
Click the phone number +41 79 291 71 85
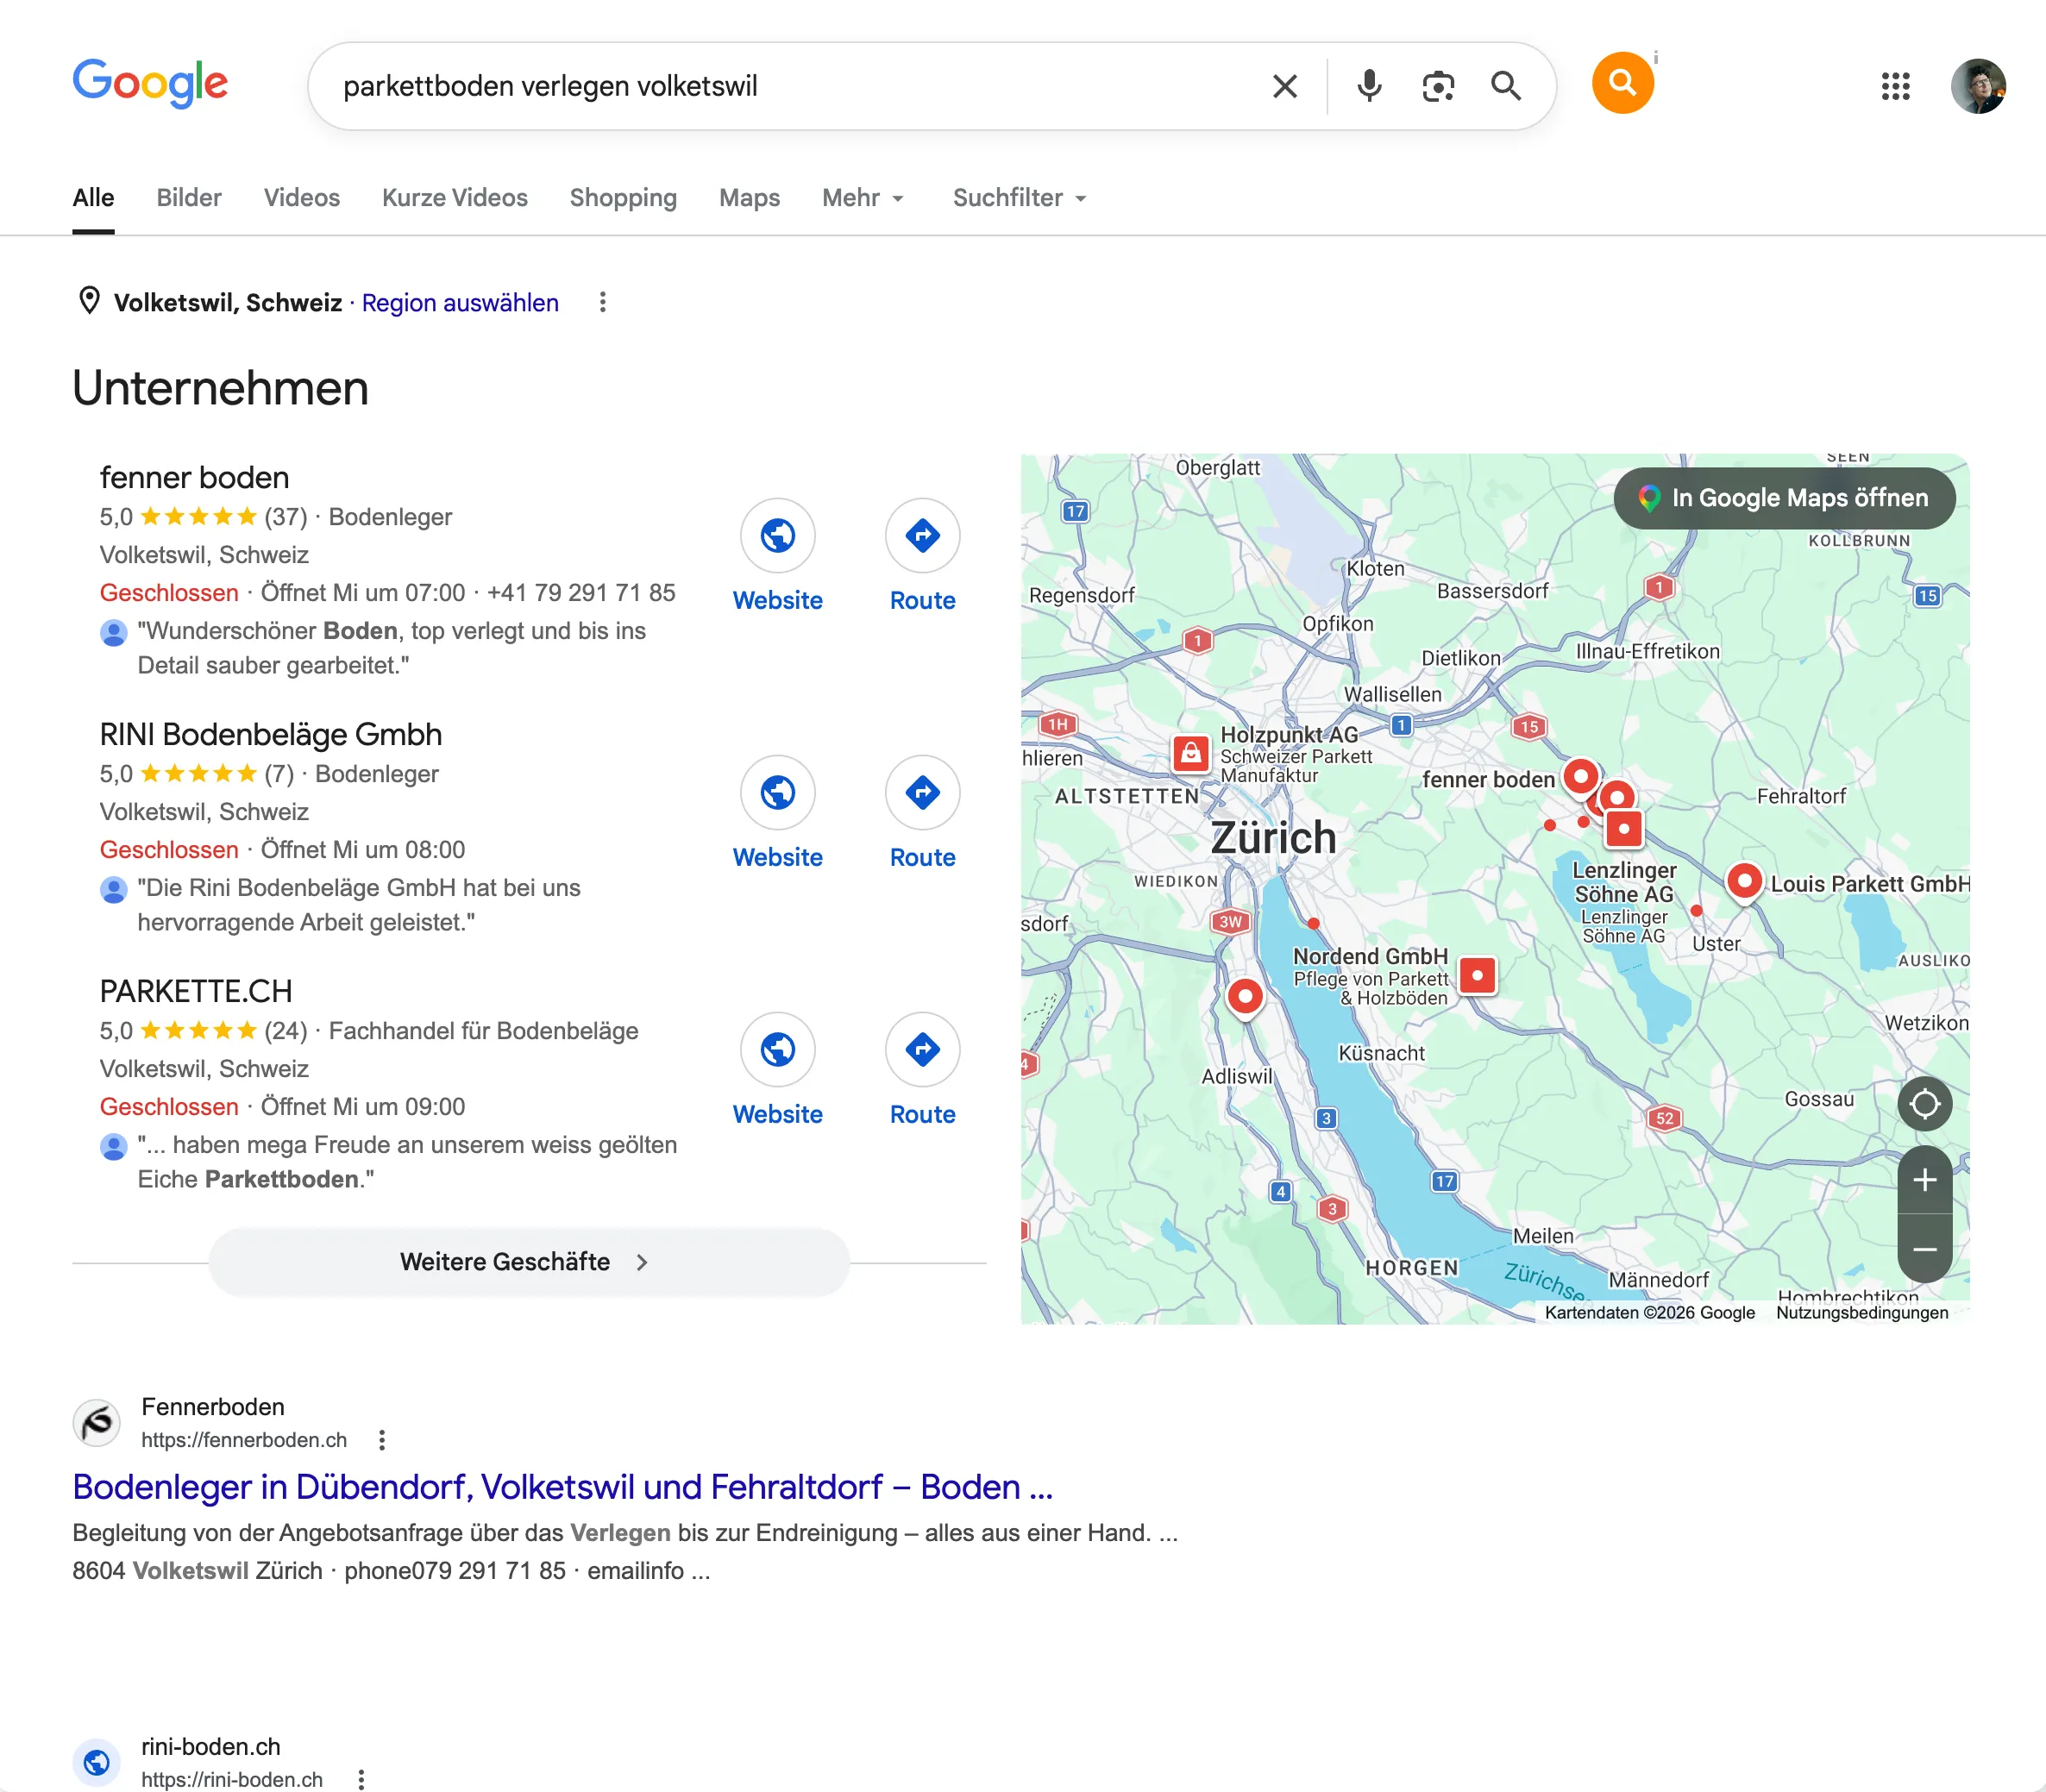pyautogui.click(x=581, y=593)
